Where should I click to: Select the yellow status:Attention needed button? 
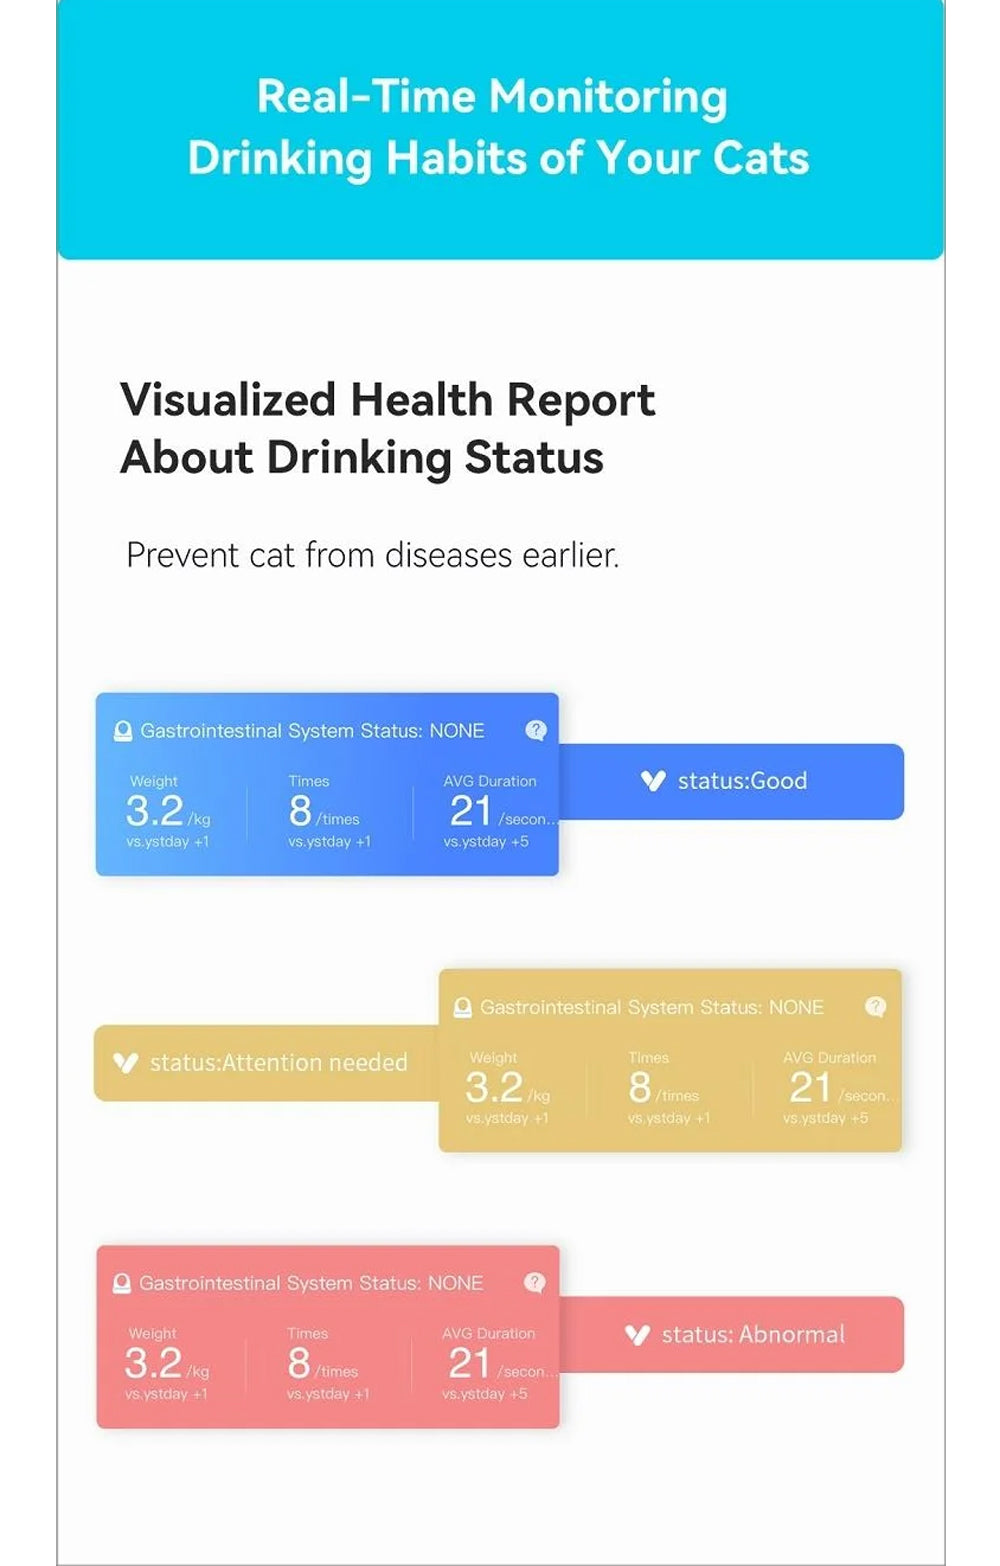pyautogui.click(x=267, y=1062)
